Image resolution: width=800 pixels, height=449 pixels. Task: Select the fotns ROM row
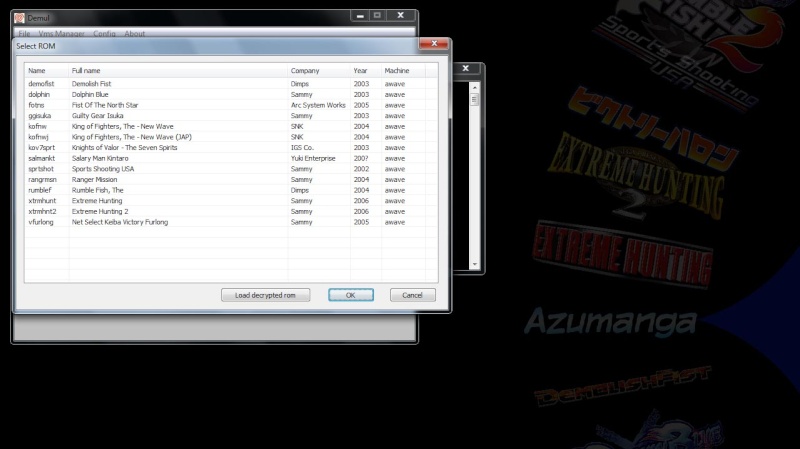[x=231, y=105]
